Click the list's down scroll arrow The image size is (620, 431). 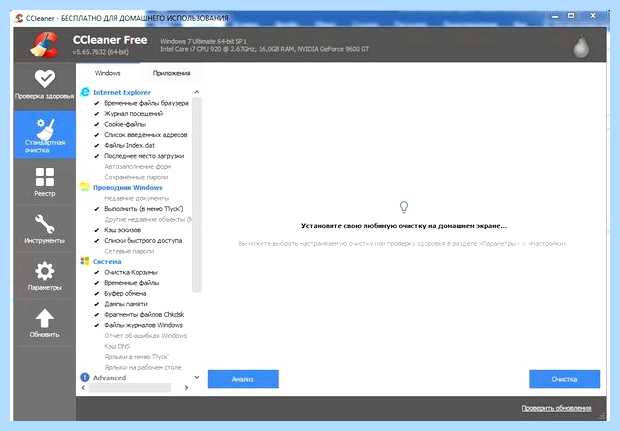[197, 378]
